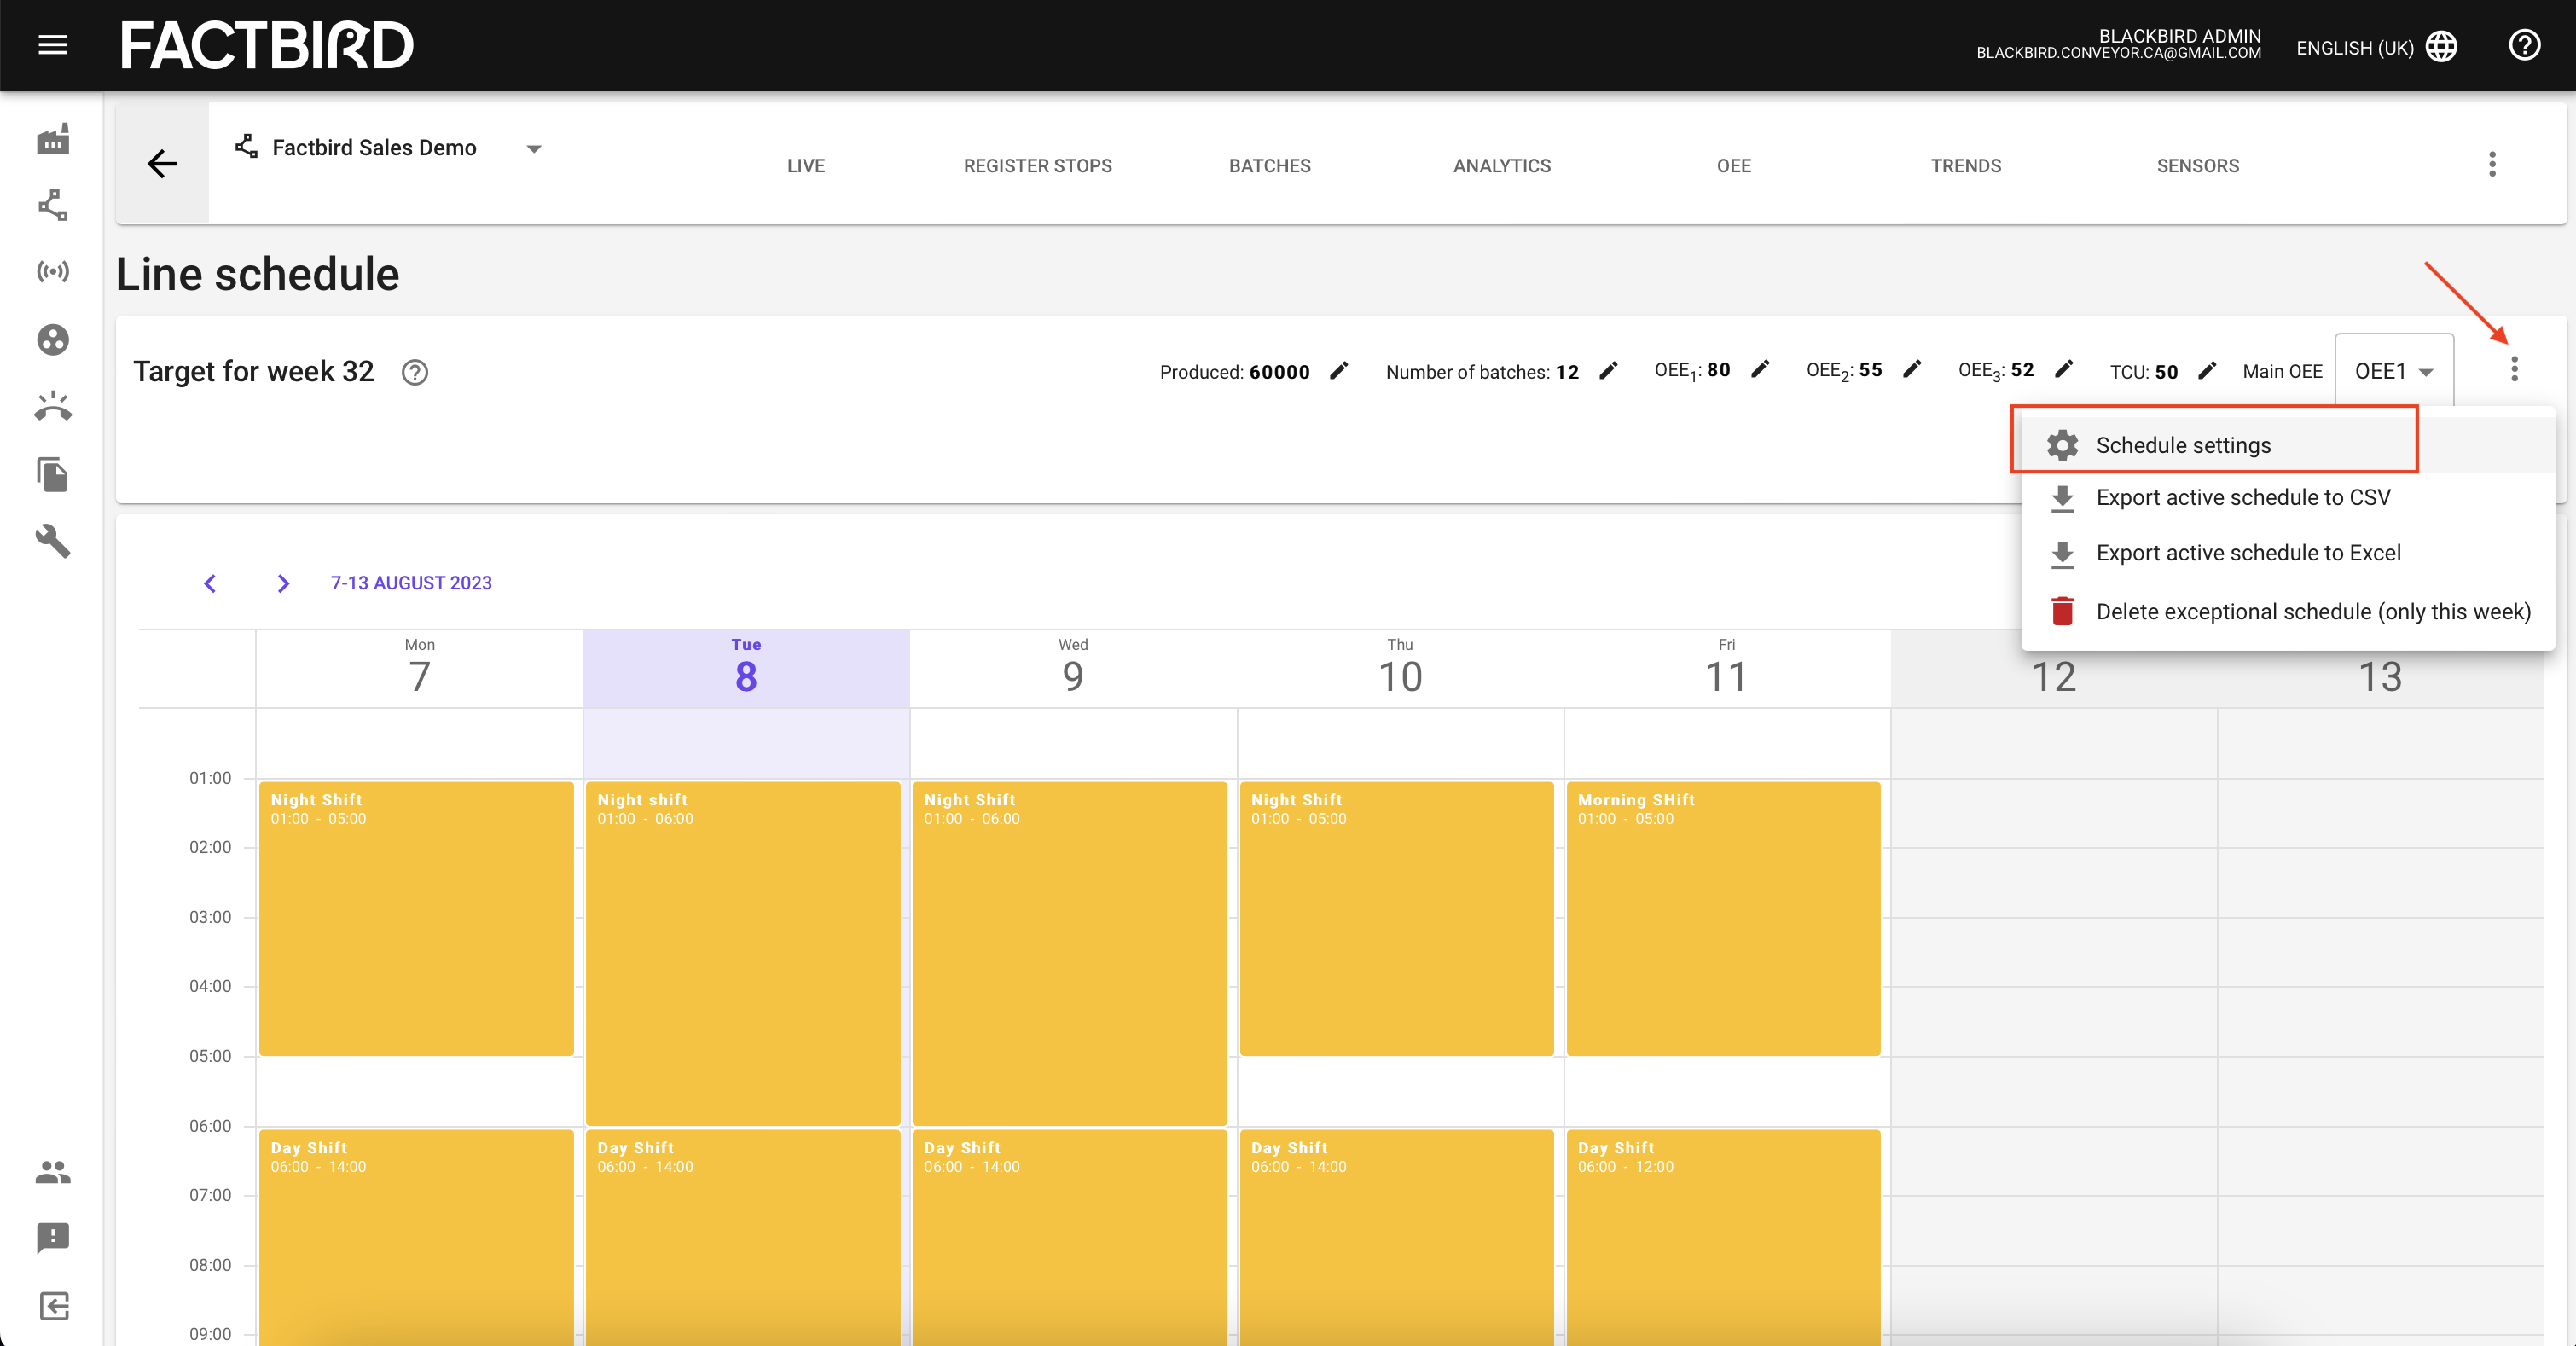Open the lines network icon in sidebar
The height and width of the screenshot is (1346, 2576).
pyautogui.click(x=53, y=205)
